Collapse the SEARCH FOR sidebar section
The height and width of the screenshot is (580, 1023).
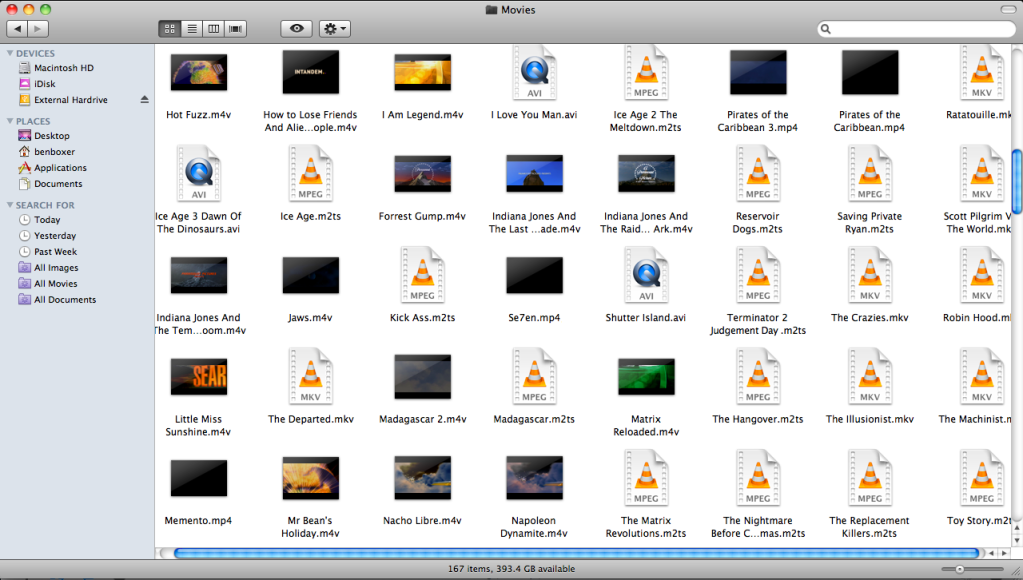click(x=10, y=205)
